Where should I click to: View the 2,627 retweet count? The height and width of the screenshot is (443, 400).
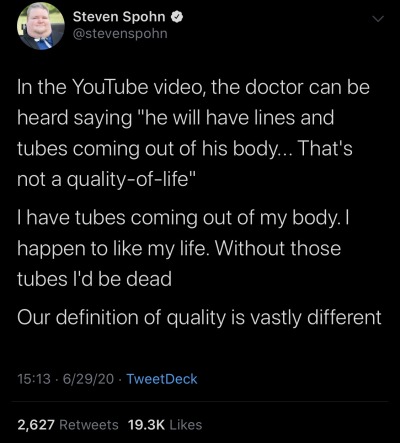tap(36, 425)
